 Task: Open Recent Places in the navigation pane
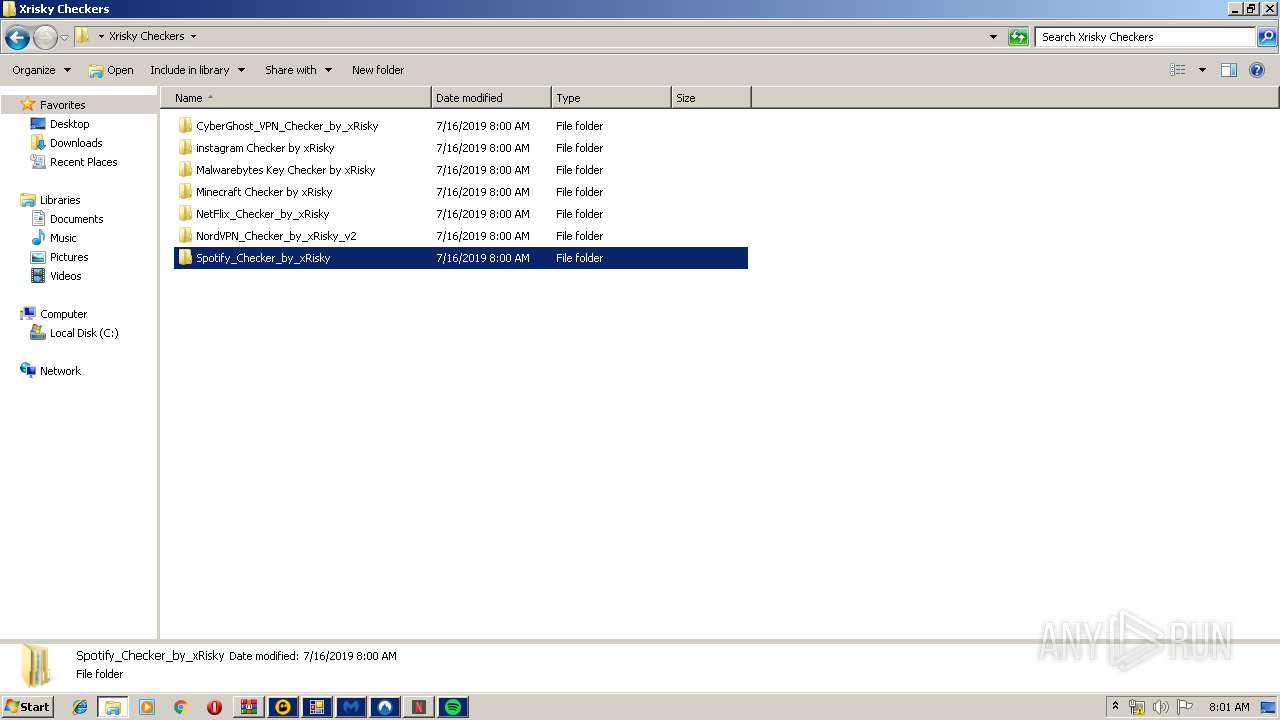pyautogui.click(x=84, y=162)
